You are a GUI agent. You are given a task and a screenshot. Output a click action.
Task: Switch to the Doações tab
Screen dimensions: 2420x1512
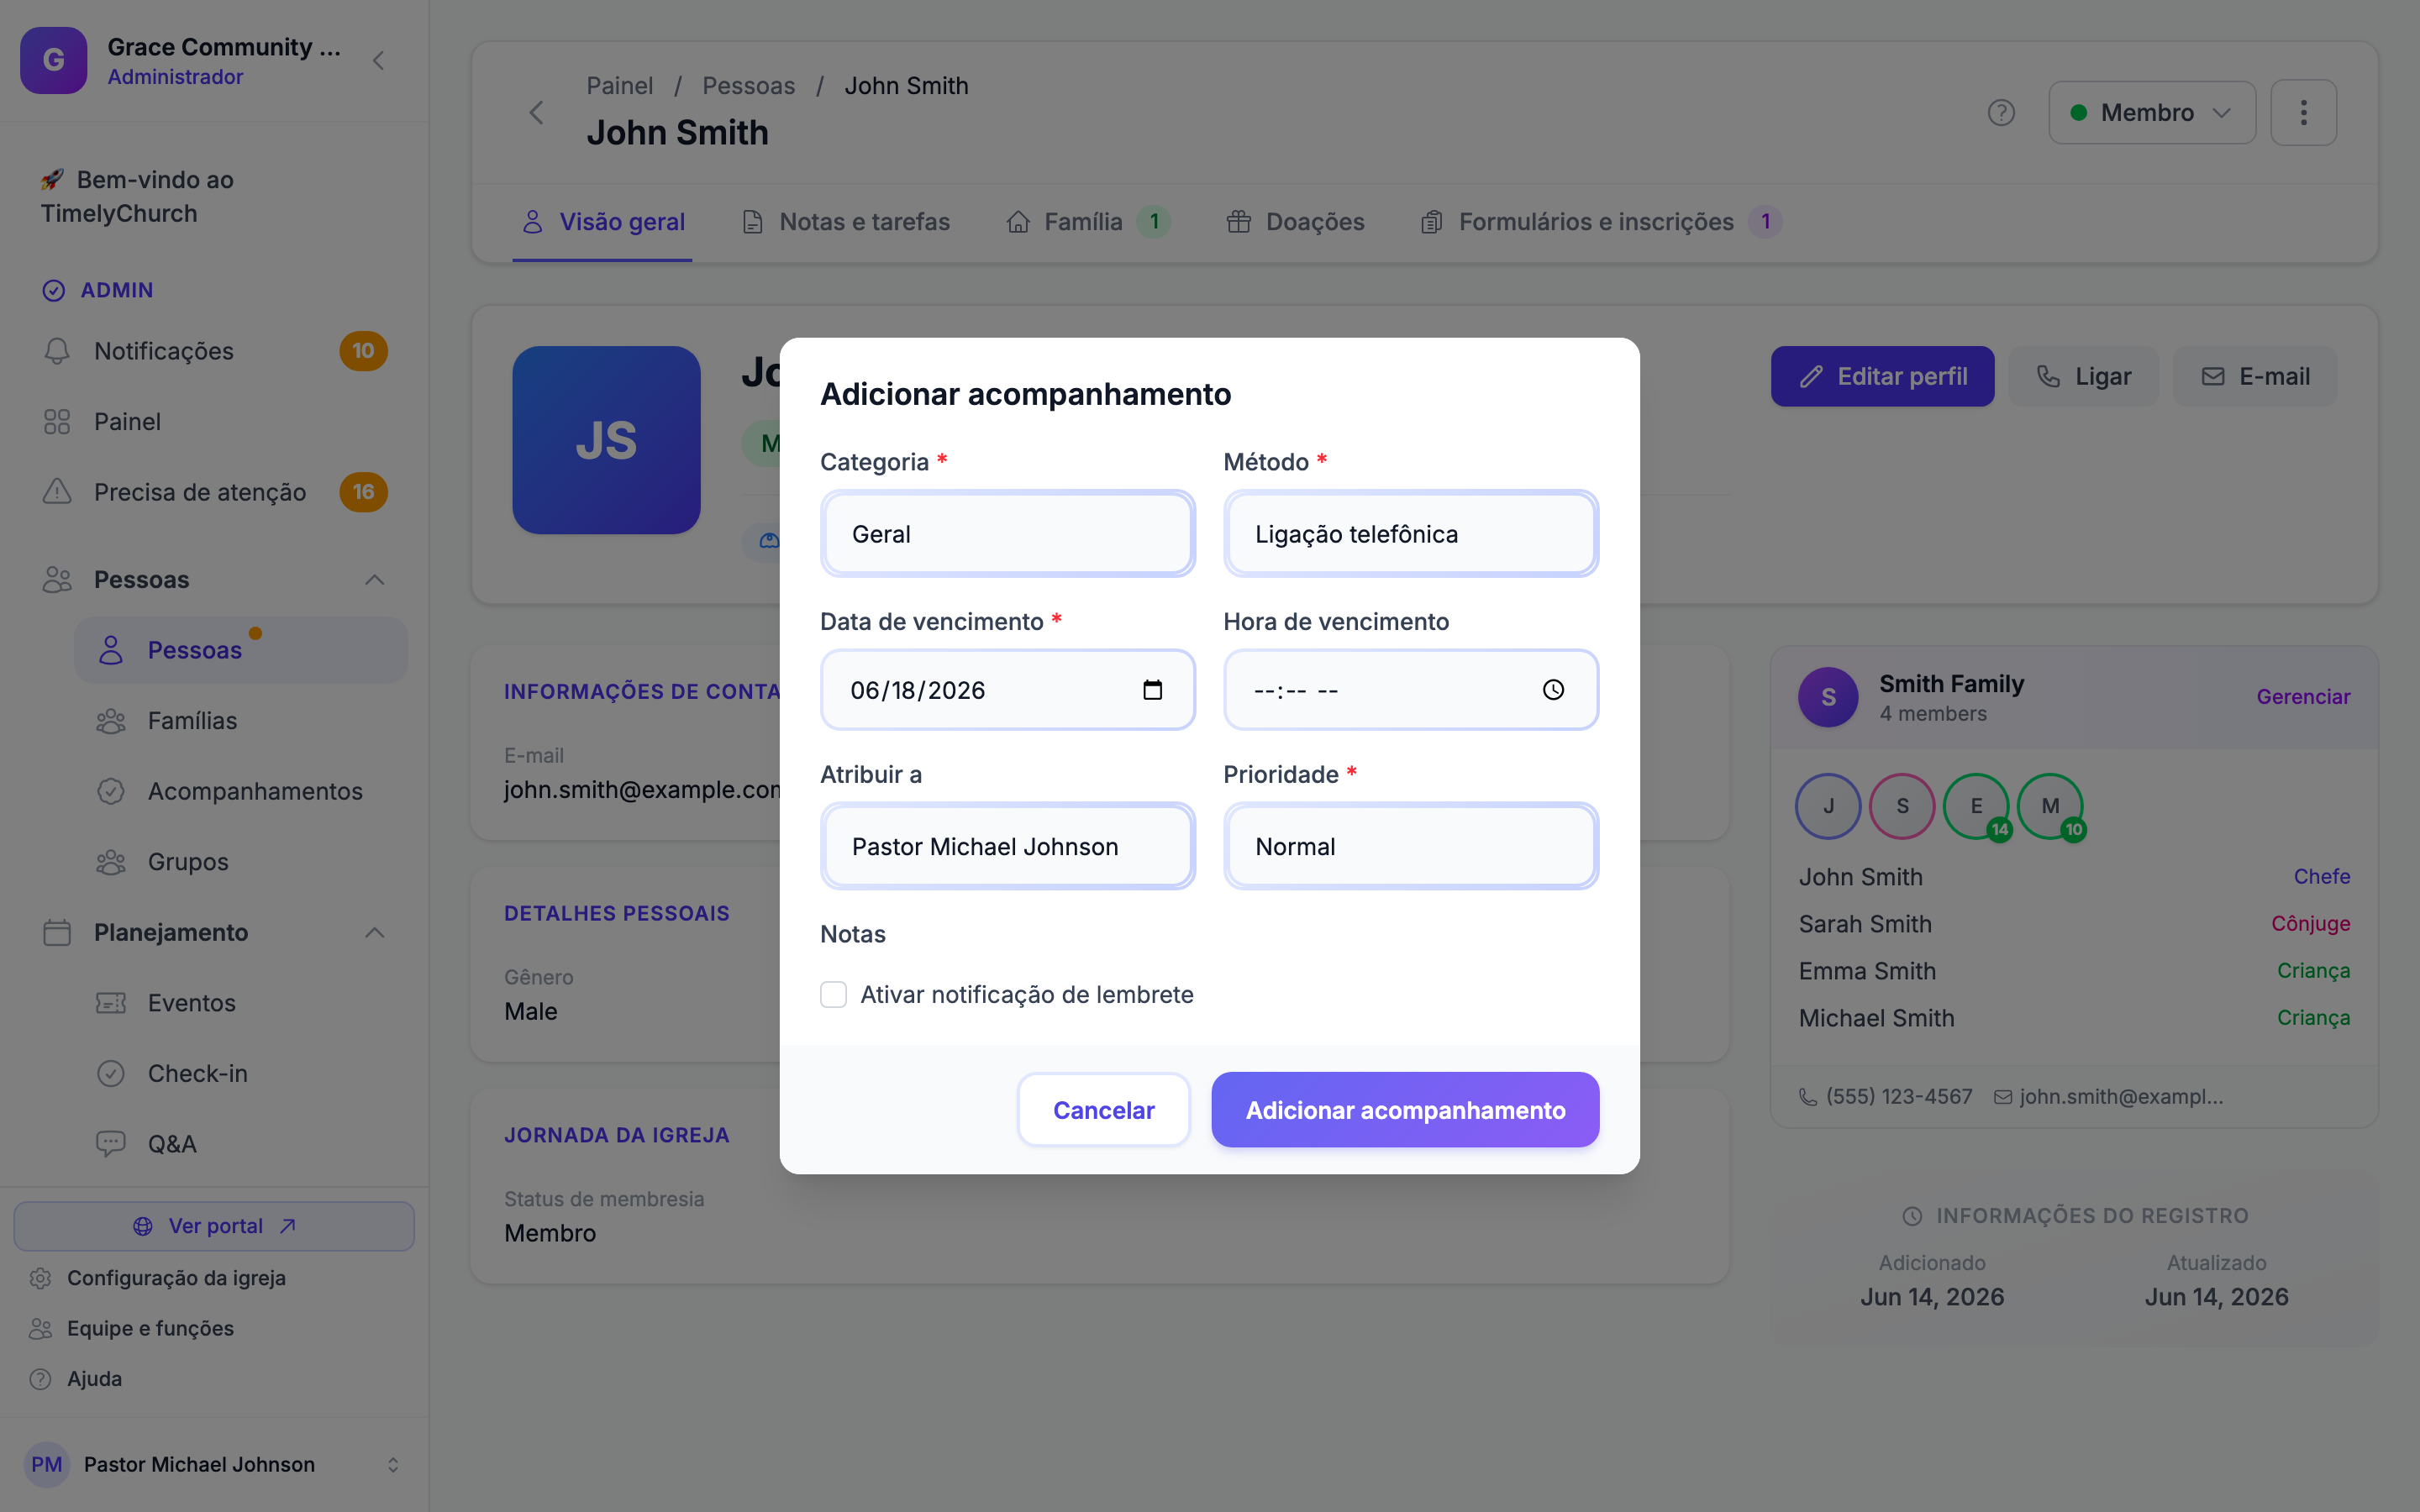click(x=1296, y=222)
